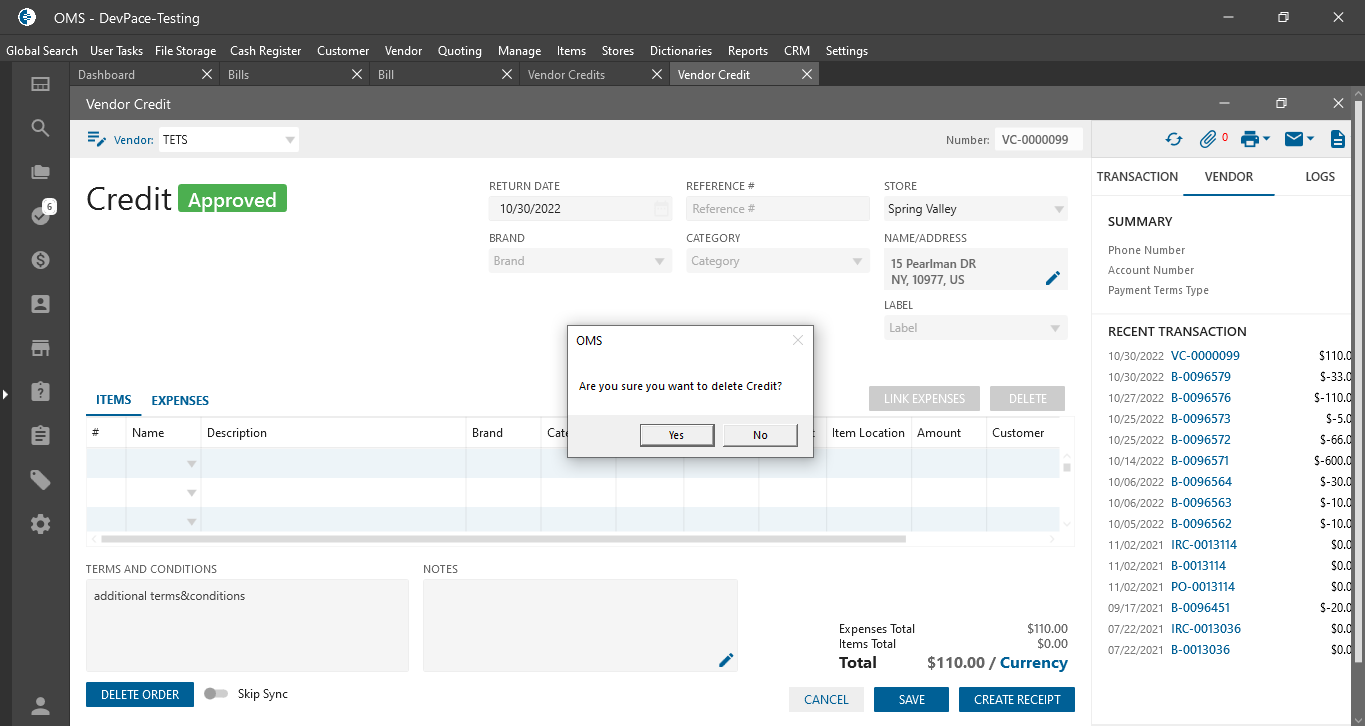This screenshot has width=1365, height=726.
Task: Click the email envelope icon
Action: (x=1294, y=139)
